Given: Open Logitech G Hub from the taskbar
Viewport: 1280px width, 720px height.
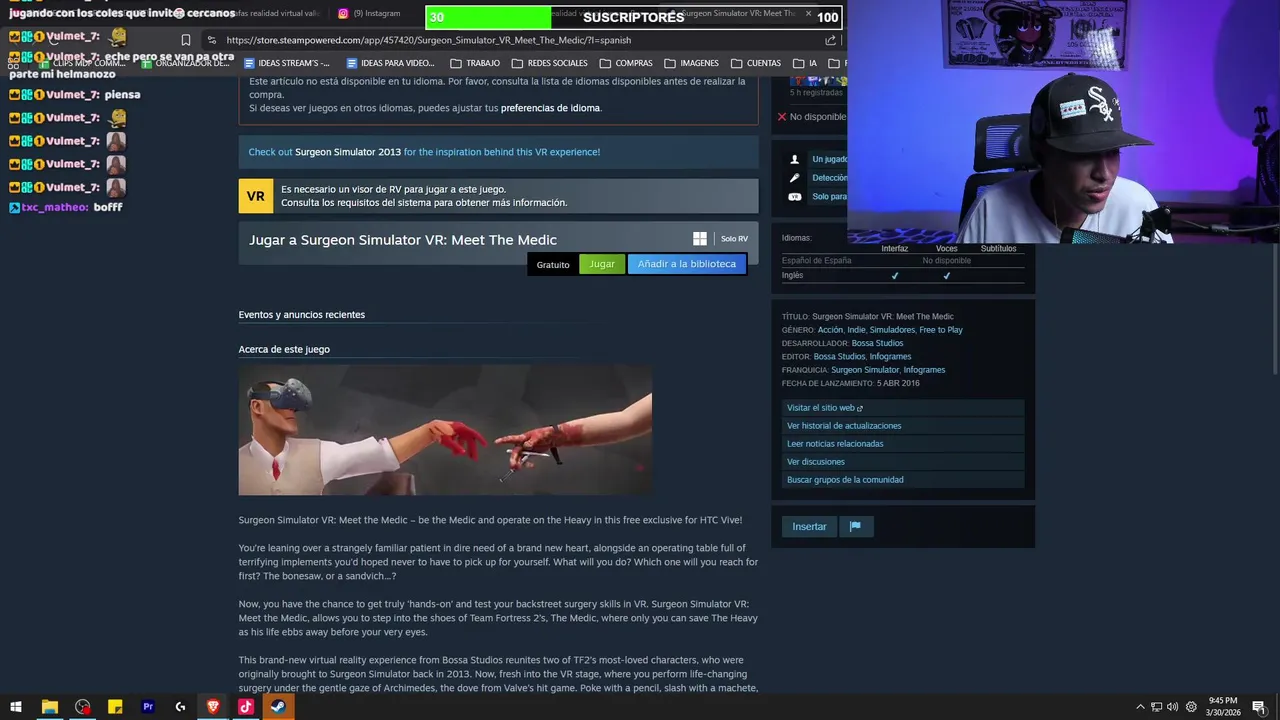Looking at the screenshot, I should [x=180, y=707].
